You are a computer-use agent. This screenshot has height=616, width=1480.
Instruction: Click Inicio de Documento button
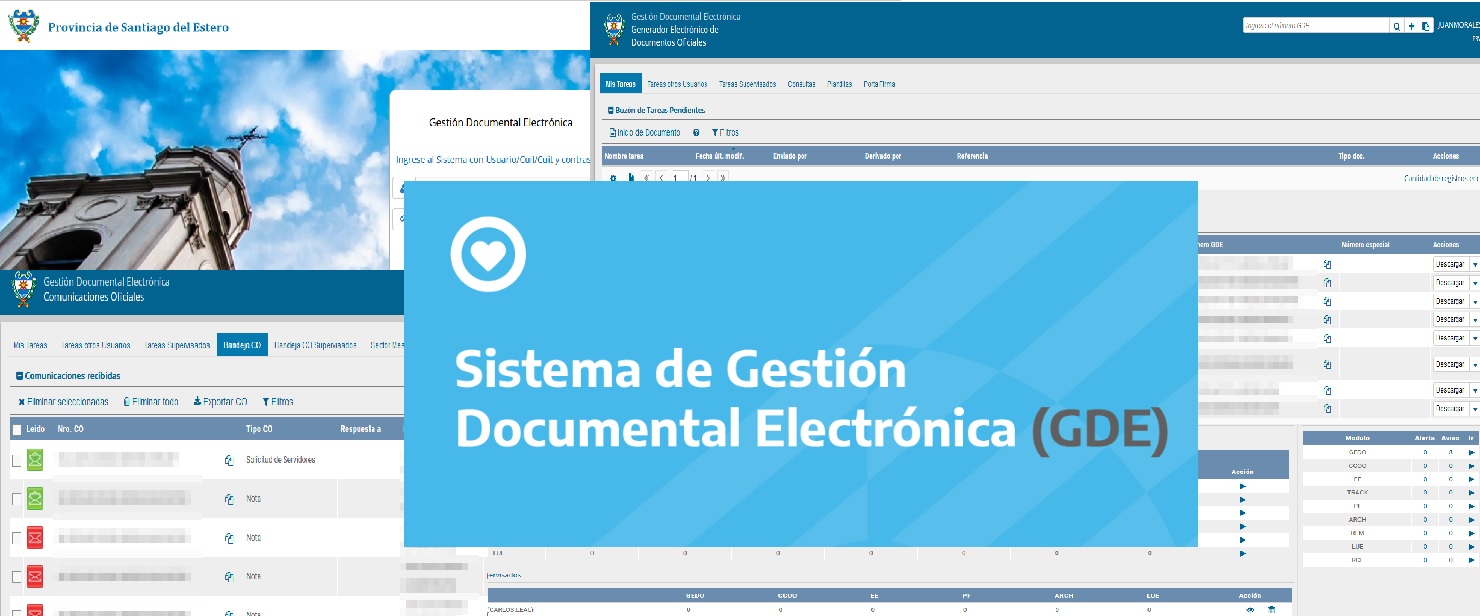pos(645,132)
